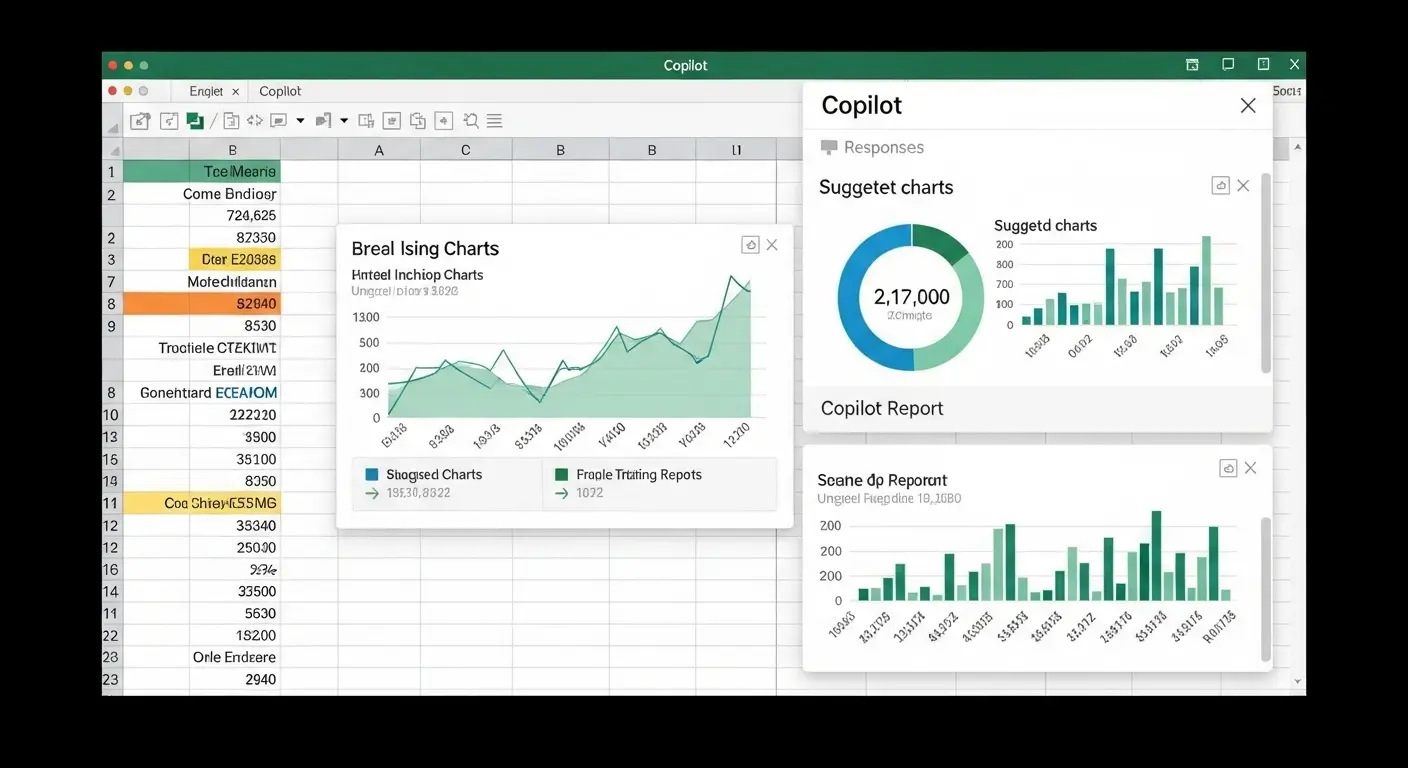Select the Gonehtiard ECEAIOM cell

201,393
